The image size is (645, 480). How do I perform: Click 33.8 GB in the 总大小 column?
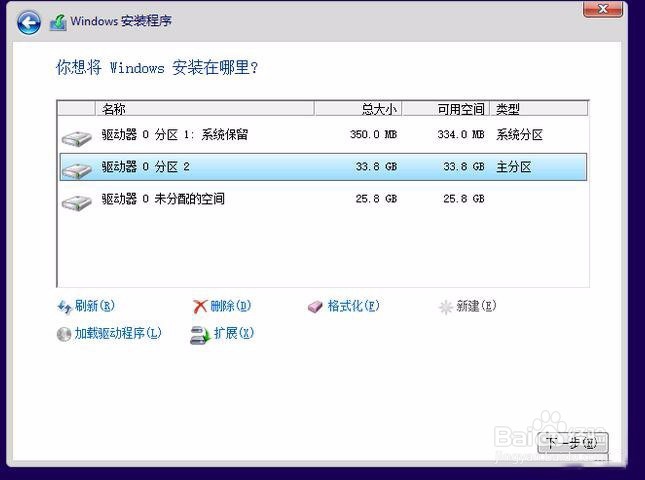pyautogui.click(x=376, y=167)
